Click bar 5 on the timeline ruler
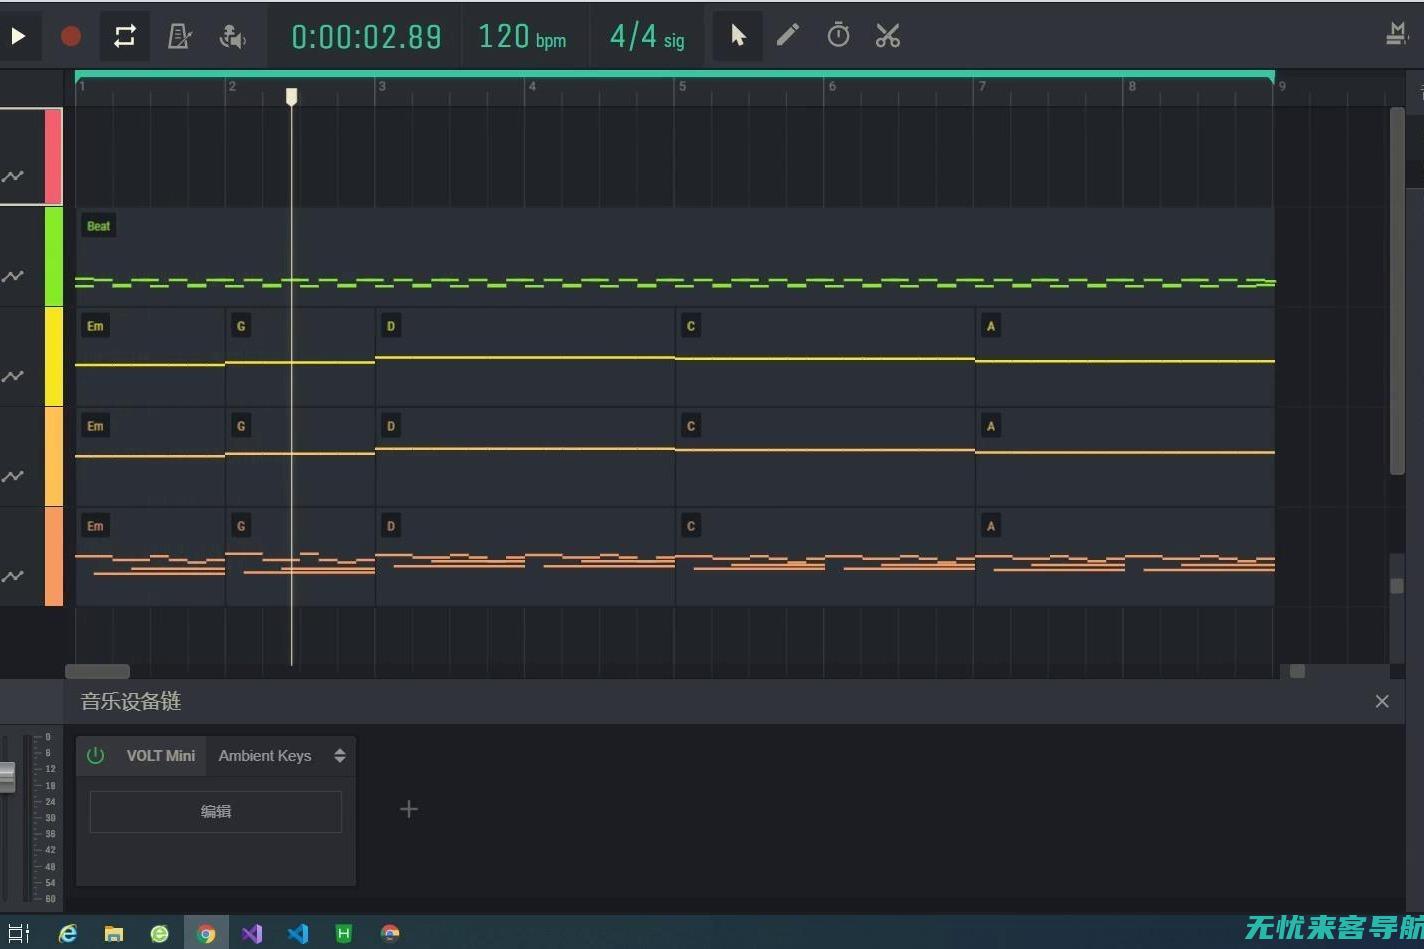This screenshot has height=949, width=1424. (683, 87)
